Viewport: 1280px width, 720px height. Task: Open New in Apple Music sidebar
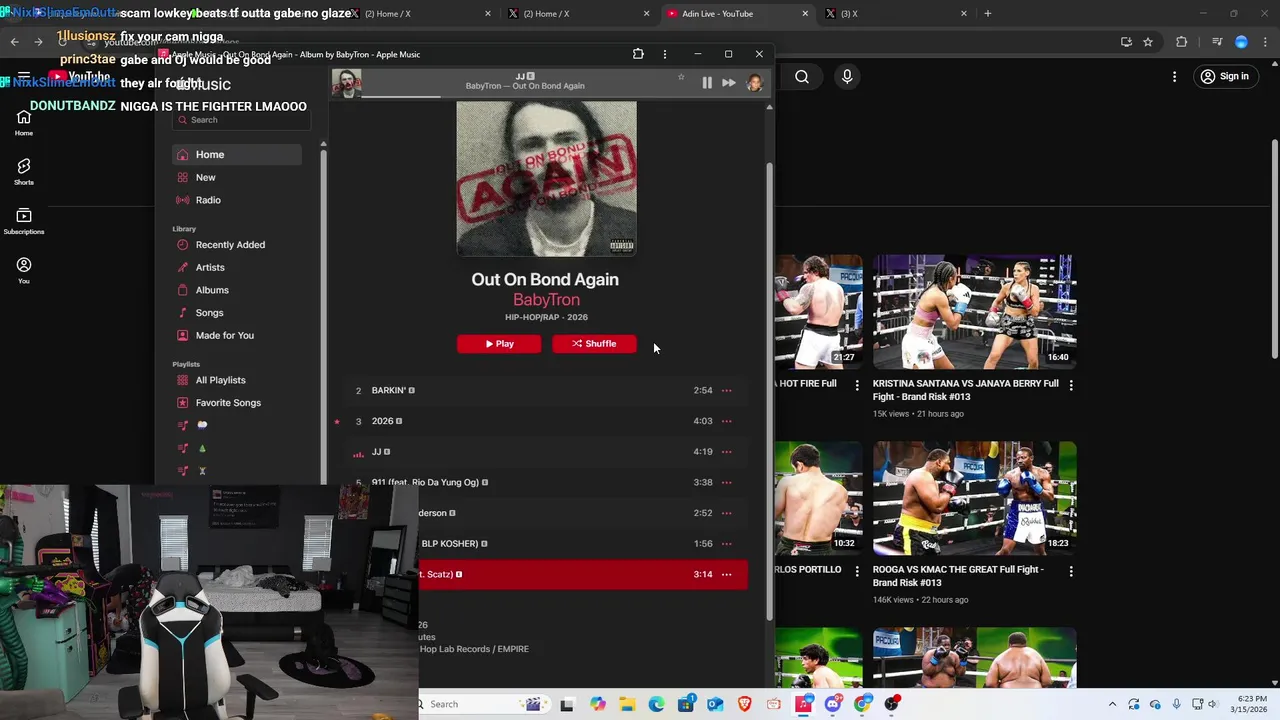click(x=237, y=177)
